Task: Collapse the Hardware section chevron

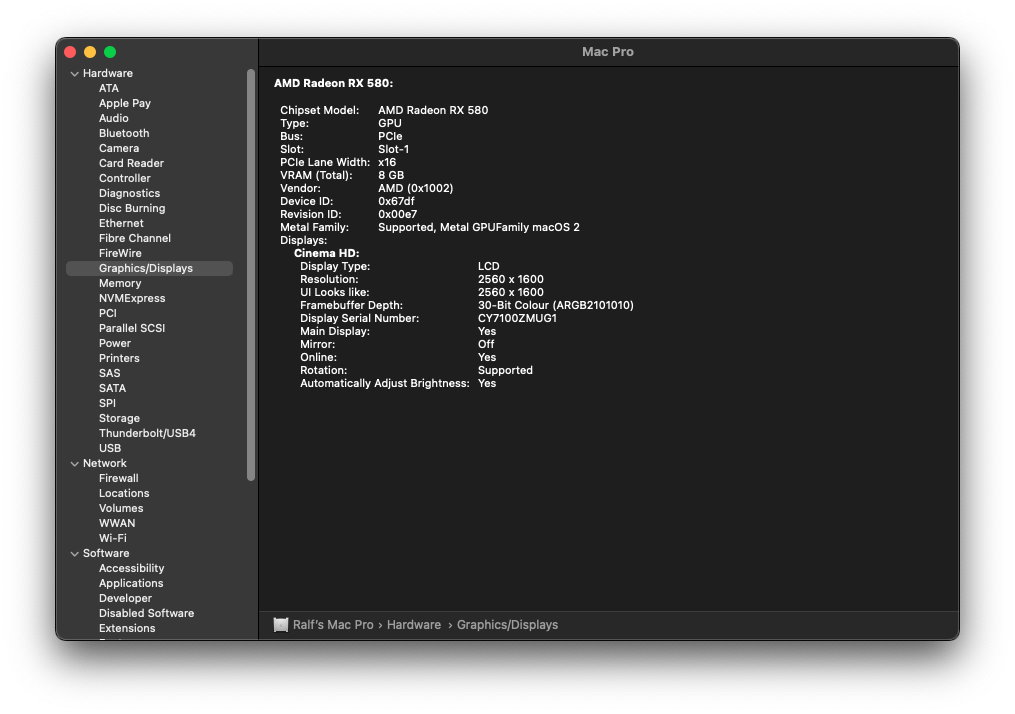Action: click(x=74, y=74)
